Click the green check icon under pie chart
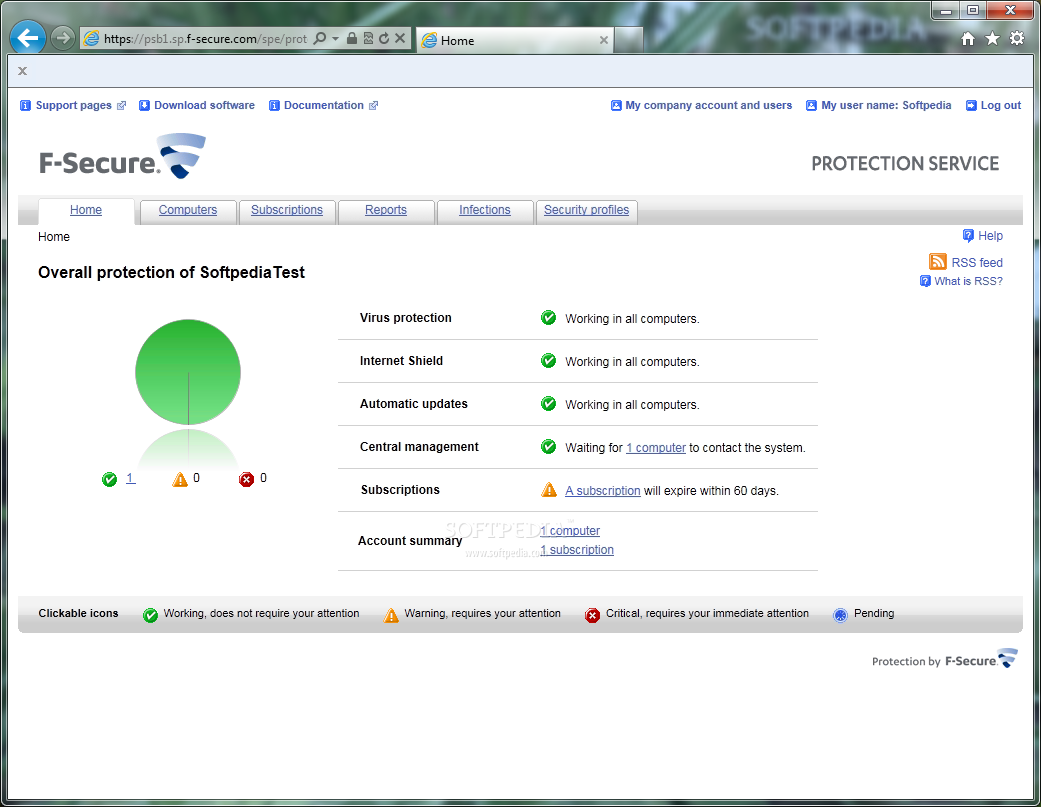 click(110, 479)
